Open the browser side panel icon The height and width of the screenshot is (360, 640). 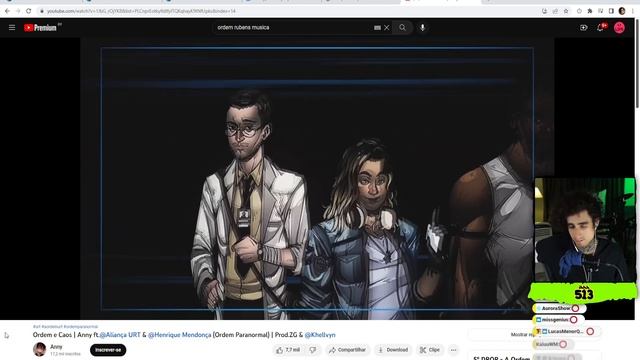pos(611,11)
